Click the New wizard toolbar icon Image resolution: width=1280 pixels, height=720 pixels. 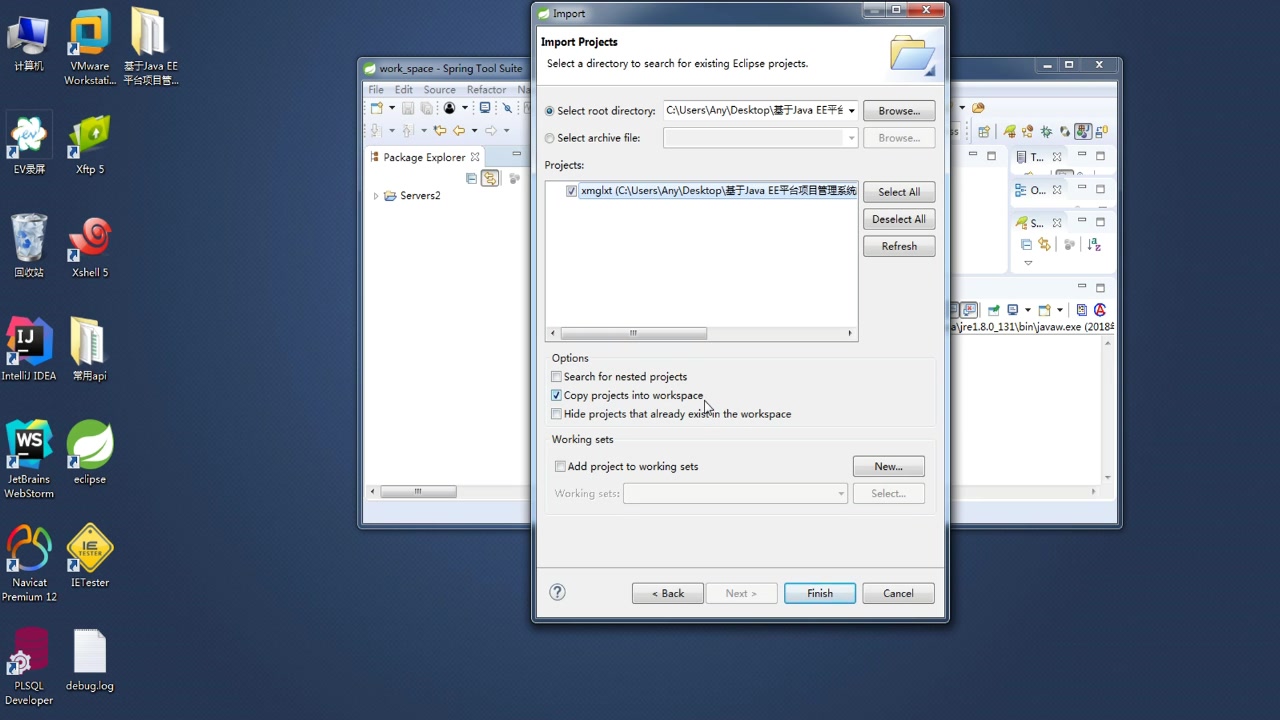377,107
